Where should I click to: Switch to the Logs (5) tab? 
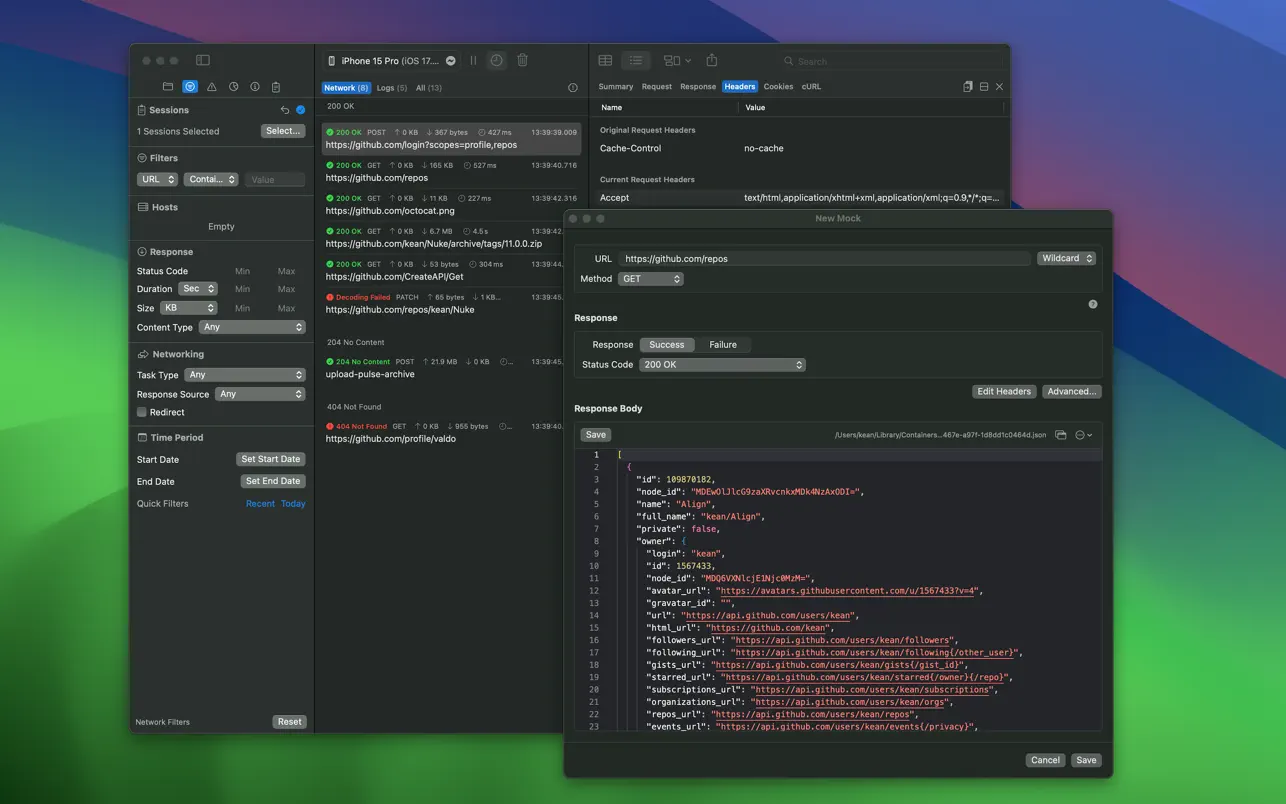point(392,88)
